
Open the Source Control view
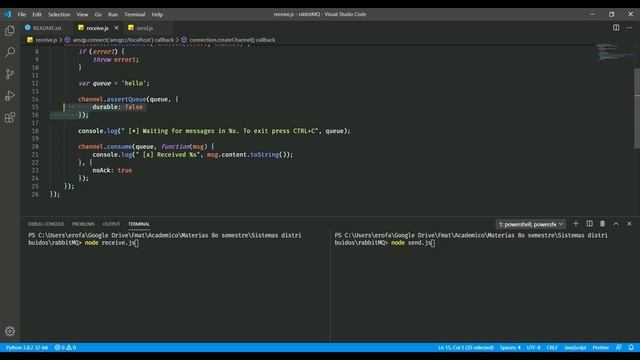10,74
